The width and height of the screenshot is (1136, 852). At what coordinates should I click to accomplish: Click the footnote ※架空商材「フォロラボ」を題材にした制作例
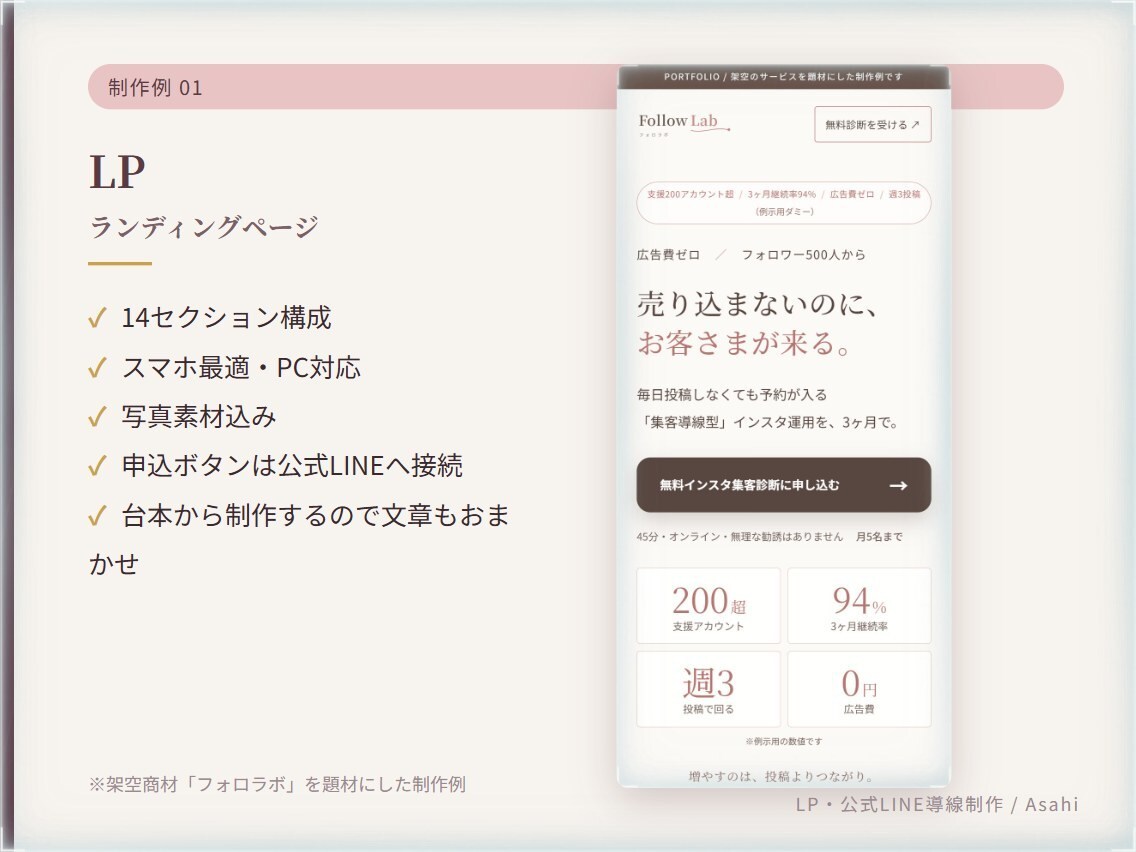pyautogui.click(x=277, y=785)
